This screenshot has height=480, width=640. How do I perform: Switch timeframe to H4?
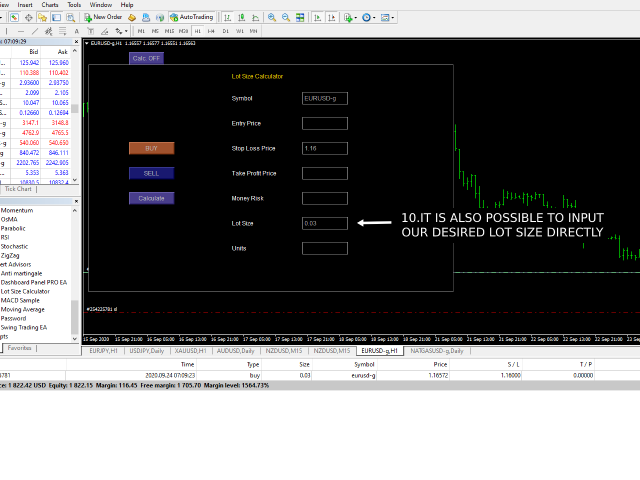pyautogui.click(x=211, y=31)
